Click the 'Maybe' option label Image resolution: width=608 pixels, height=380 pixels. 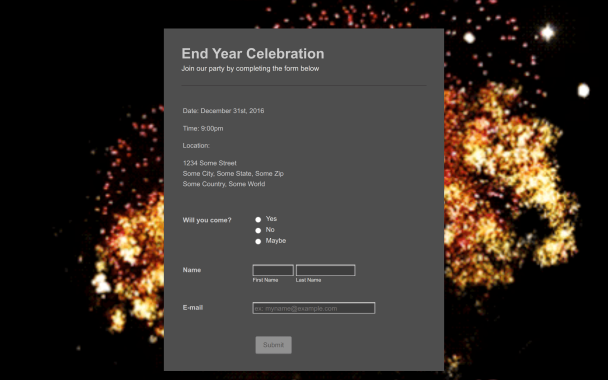point(276,240)
